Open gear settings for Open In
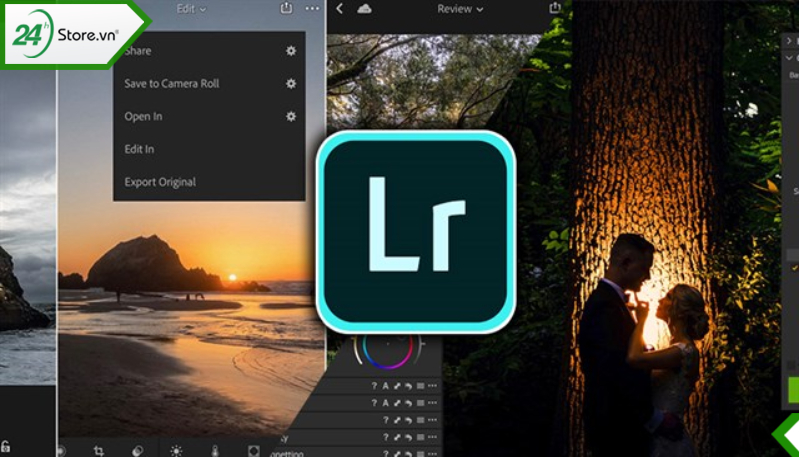Image resolution: width=799 pixels, height=457 pixels. point(291,116)
